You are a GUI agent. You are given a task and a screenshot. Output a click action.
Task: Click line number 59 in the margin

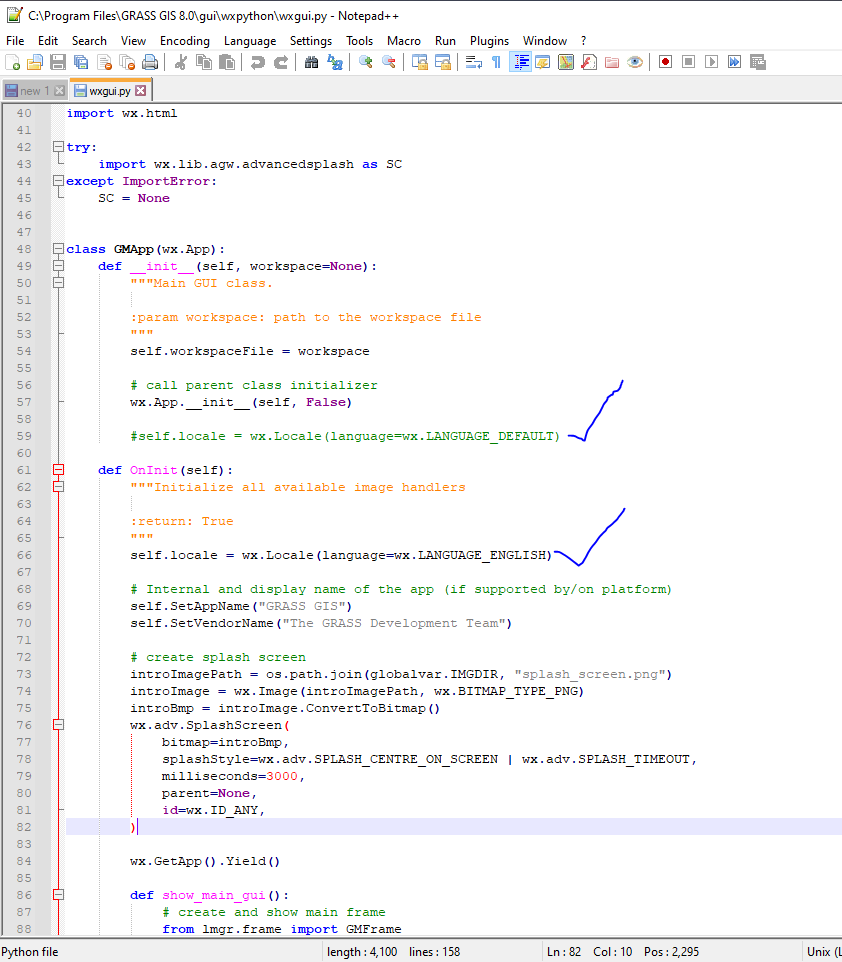tap(24, 436)
